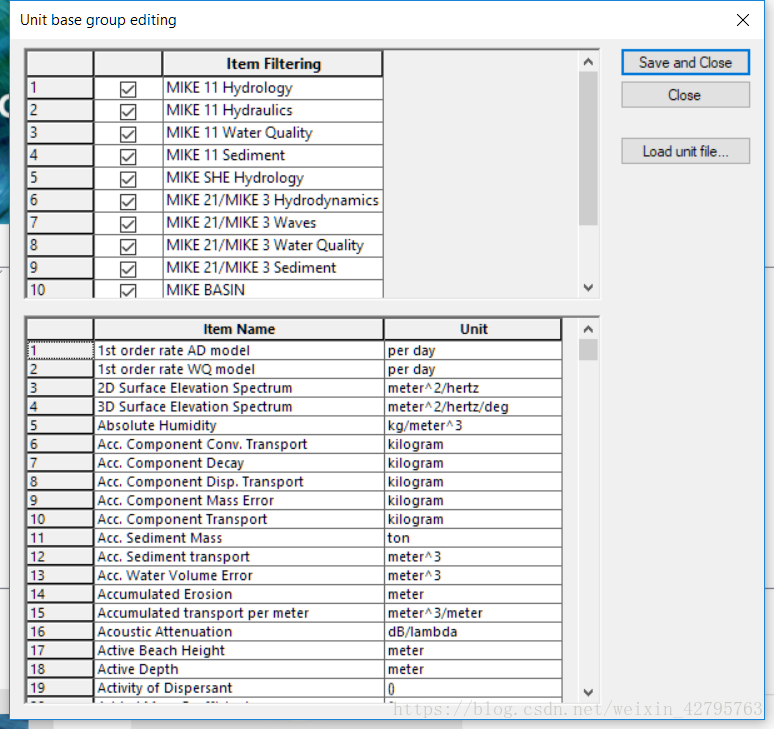This screenshot has width=774, height=729.
Task: Toggle the MIKE BASIN checkbox
Action: coord(128,291)
